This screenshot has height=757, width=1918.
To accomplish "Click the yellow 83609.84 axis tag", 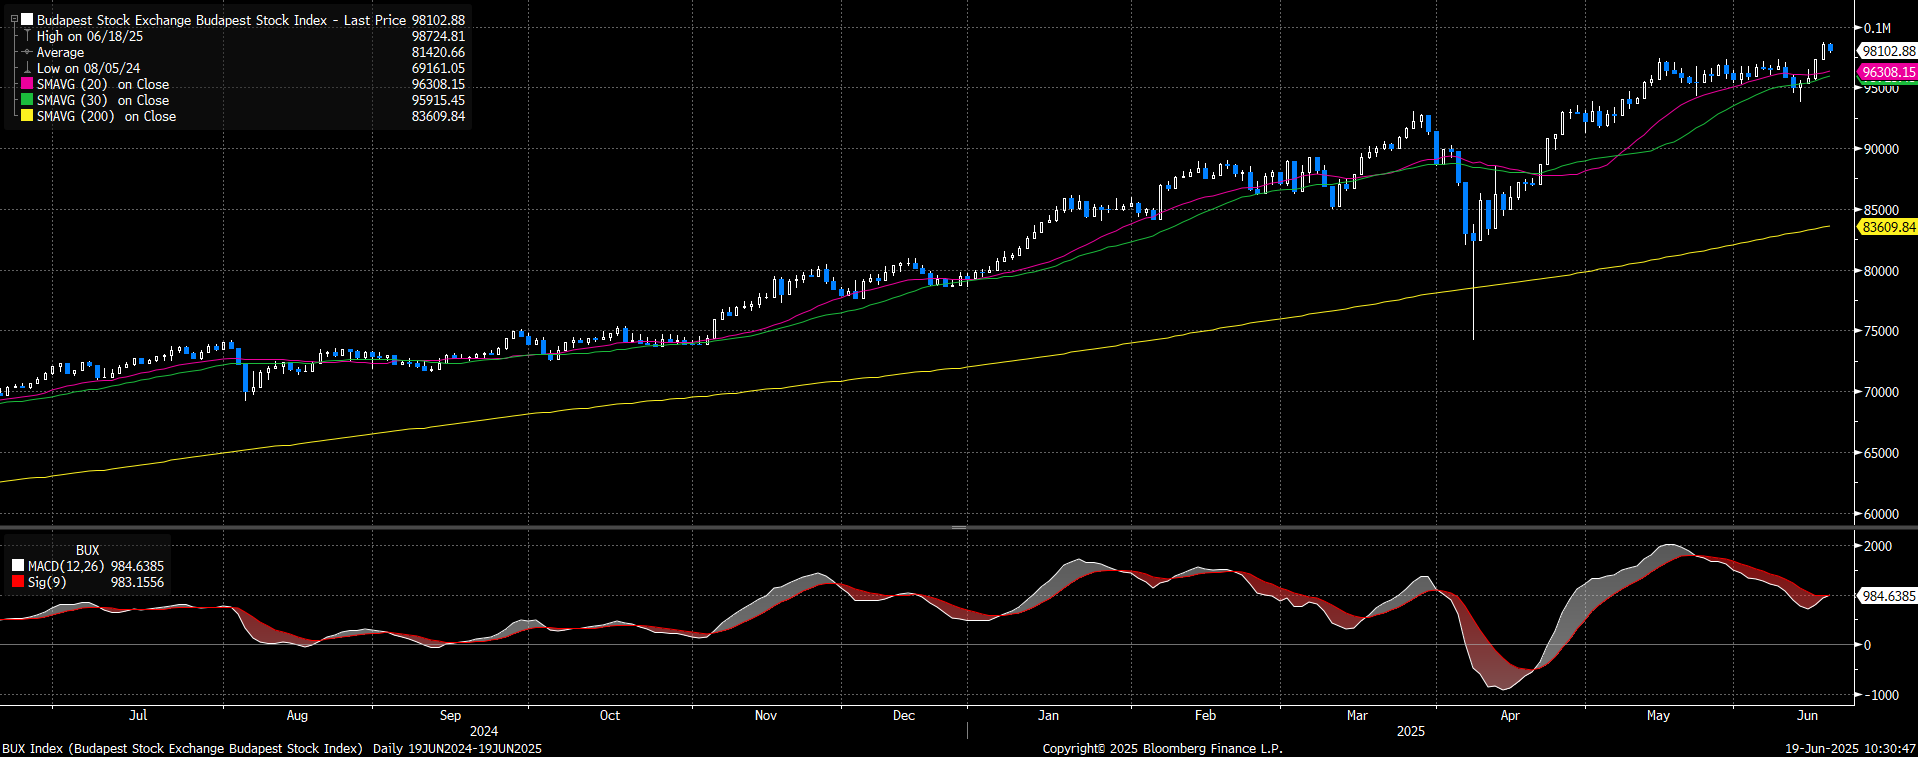I will pos(1887,227).
